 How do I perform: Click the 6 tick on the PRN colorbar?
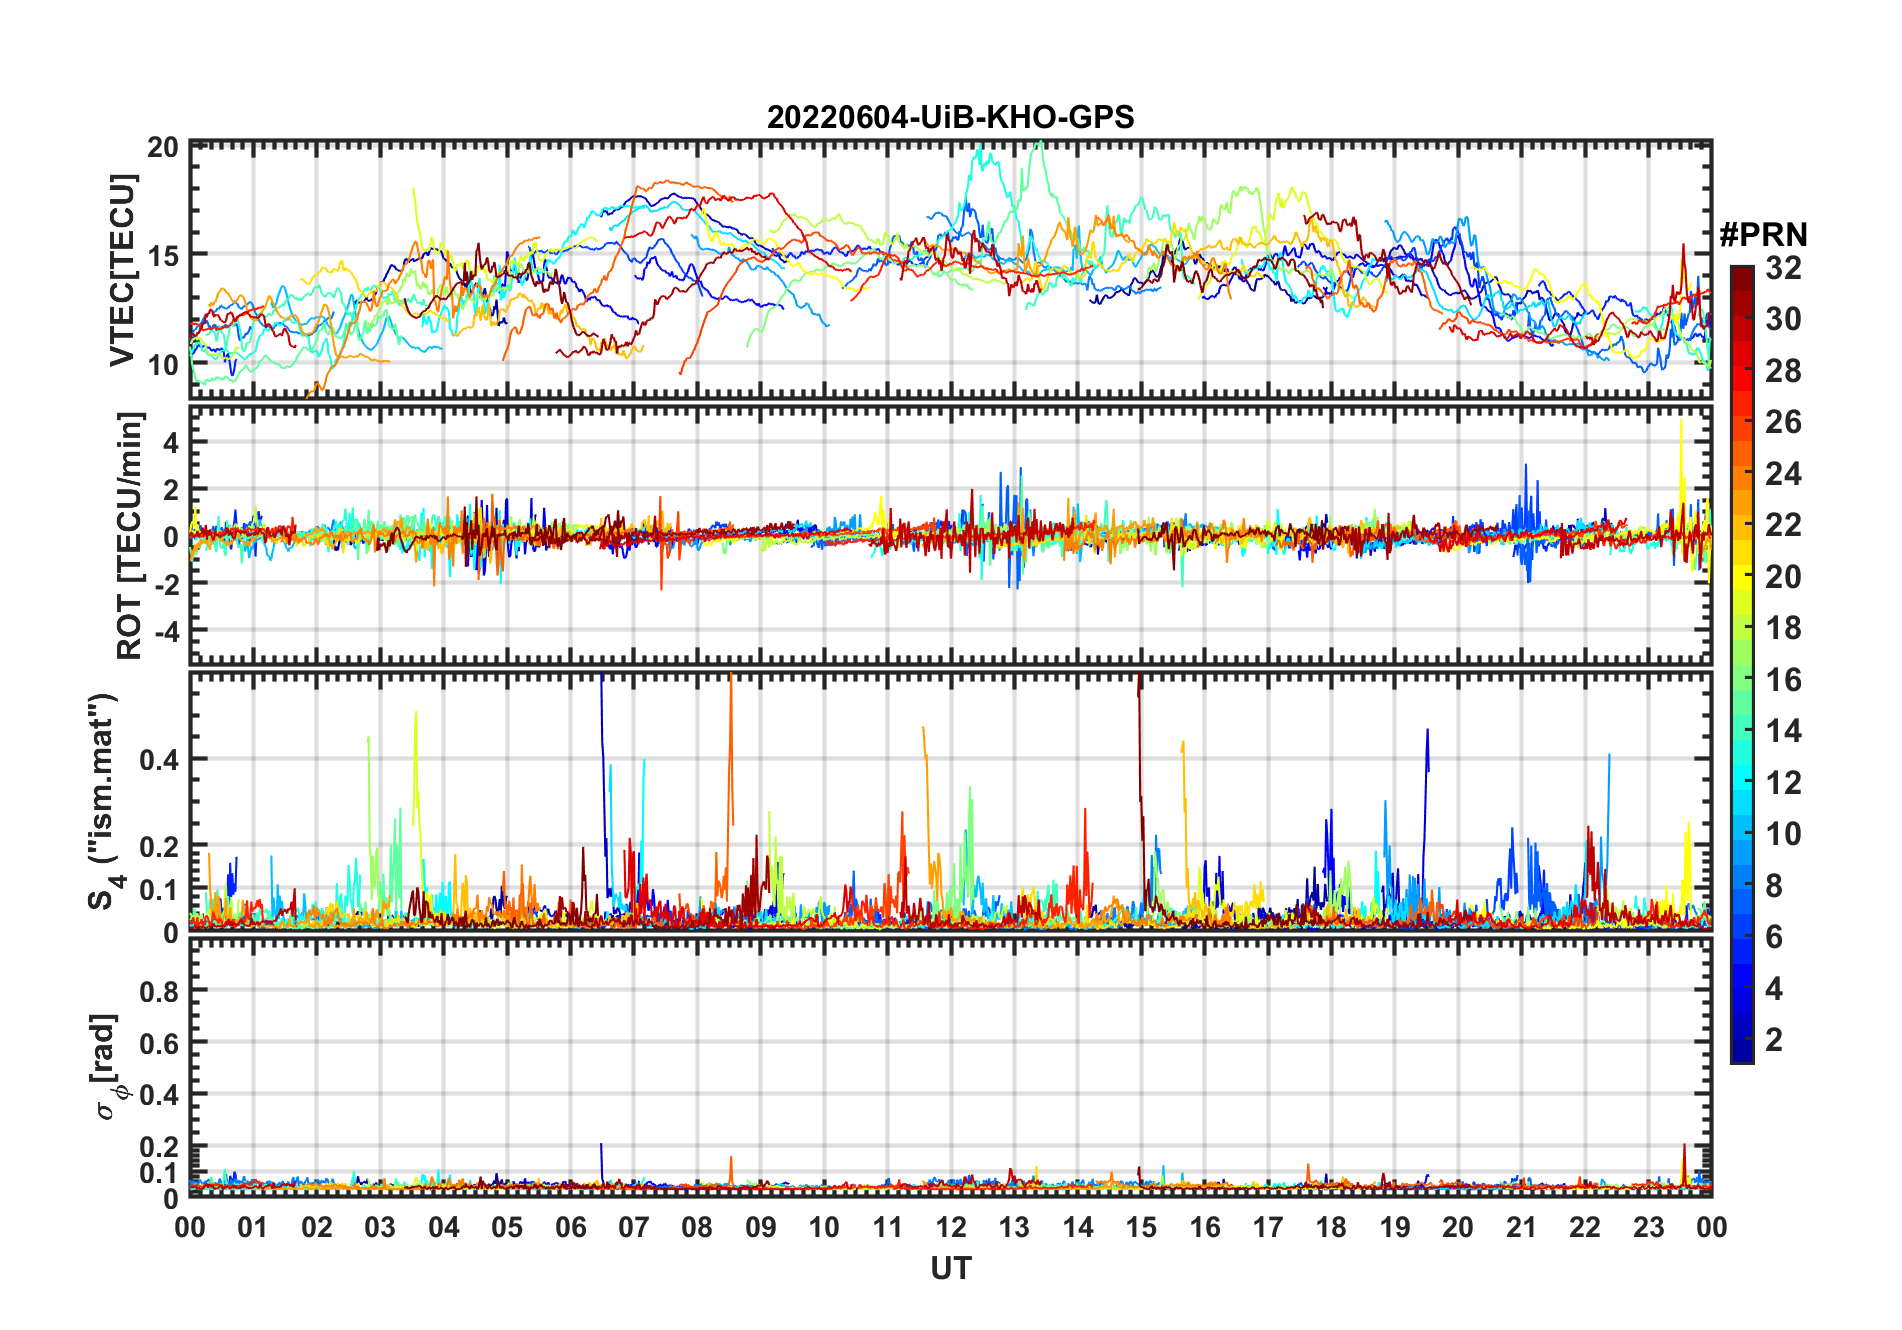pos(1774,937)
